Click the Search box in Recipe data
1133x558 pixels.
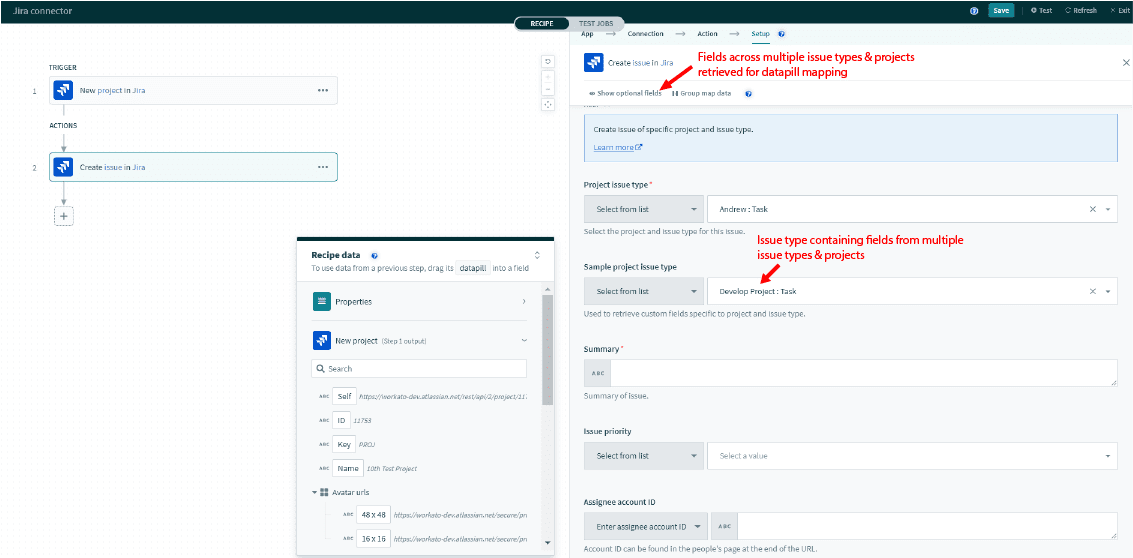(x=419, y=369)
